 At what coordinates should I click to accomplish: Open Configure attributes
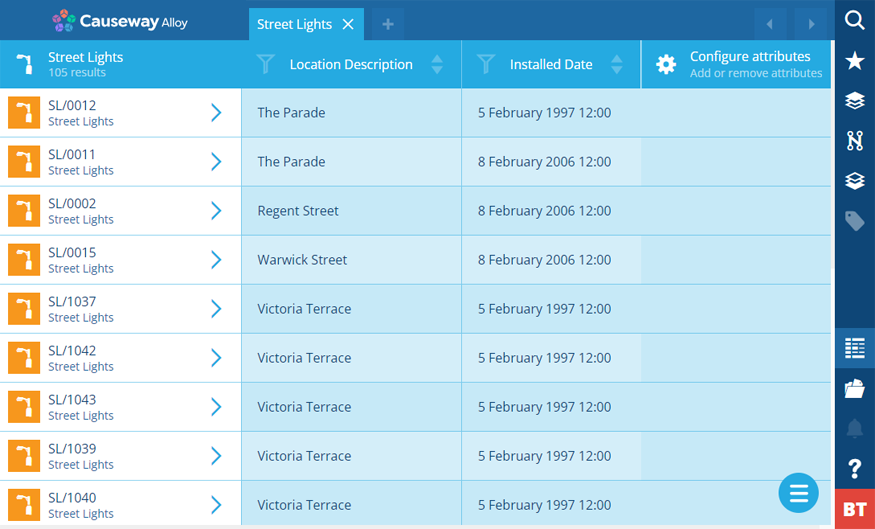coord(737,64)
